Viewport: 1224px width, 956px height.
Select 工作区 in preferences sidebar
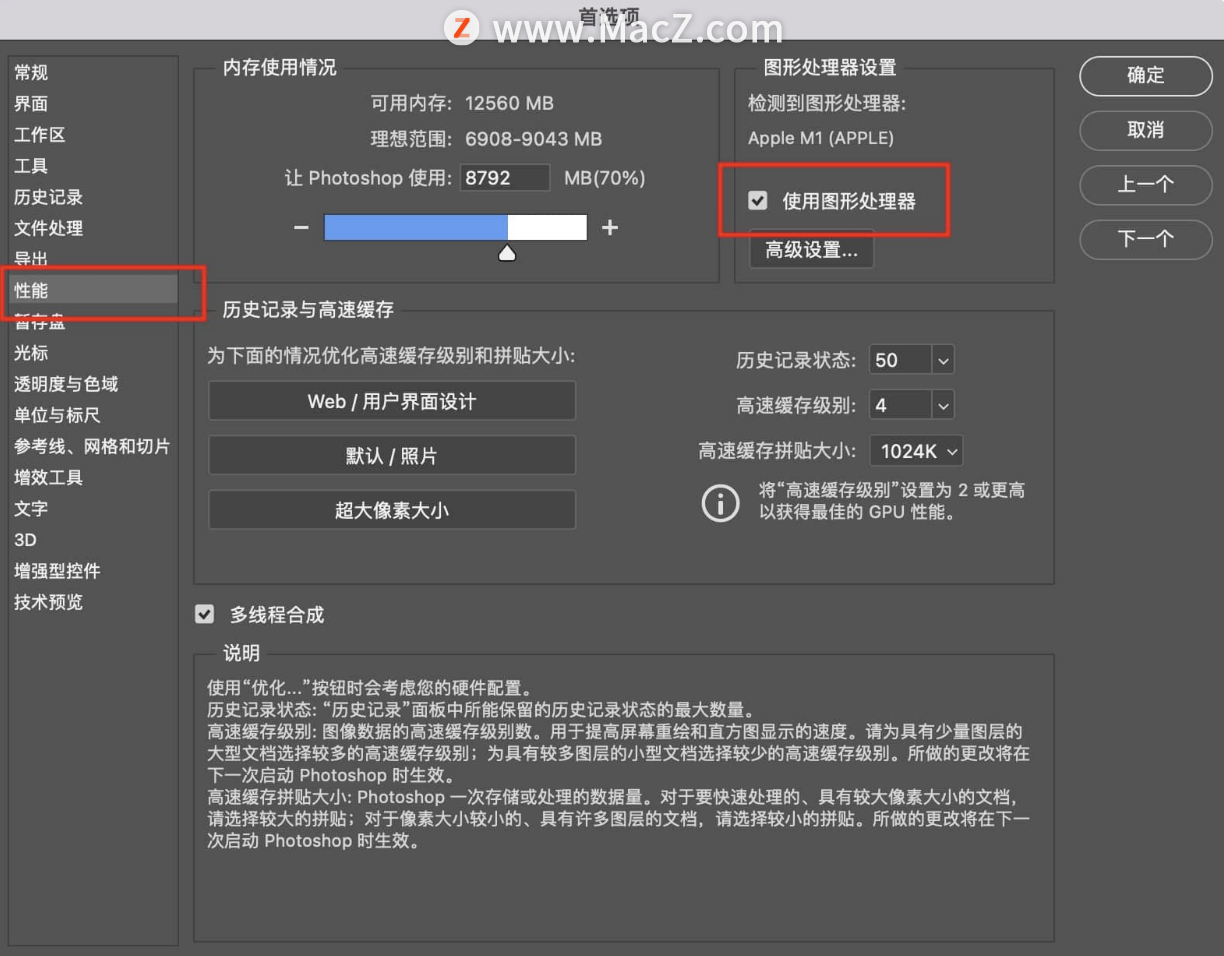click(x=40, y=134)
